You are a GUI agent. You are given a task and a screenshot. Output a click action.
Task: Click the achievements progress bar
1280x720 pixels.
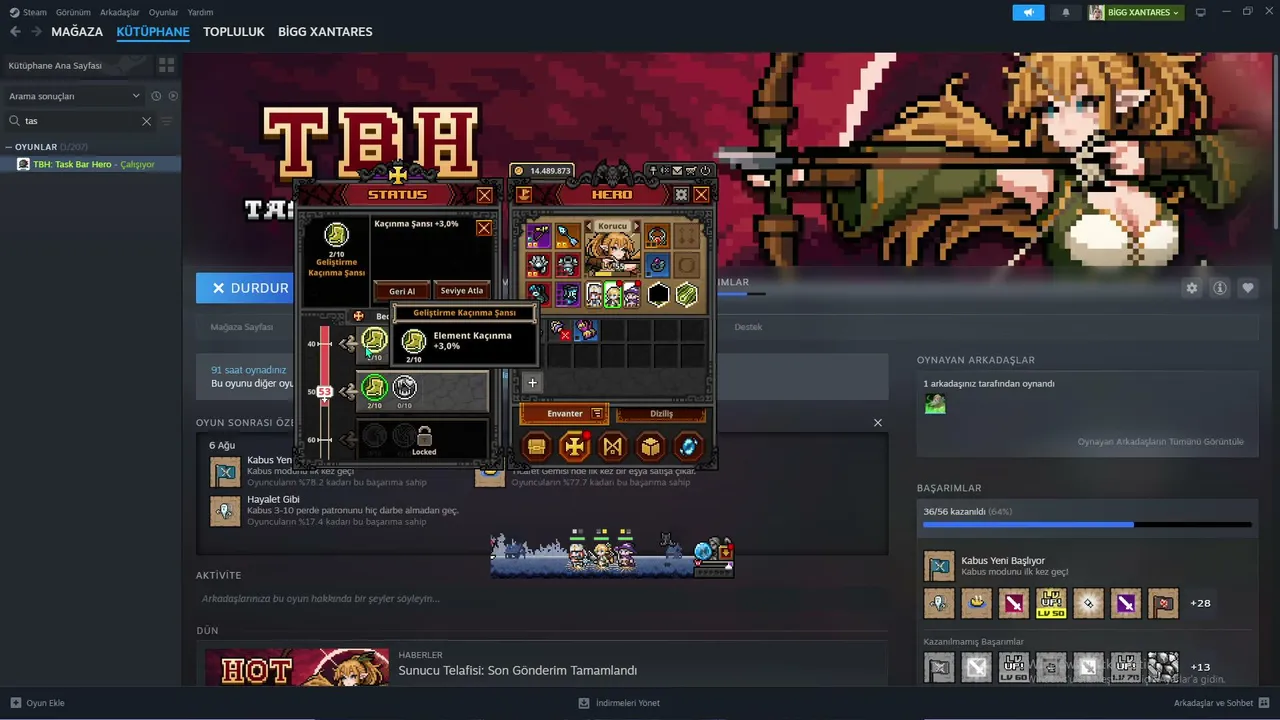coord(1087,524)
